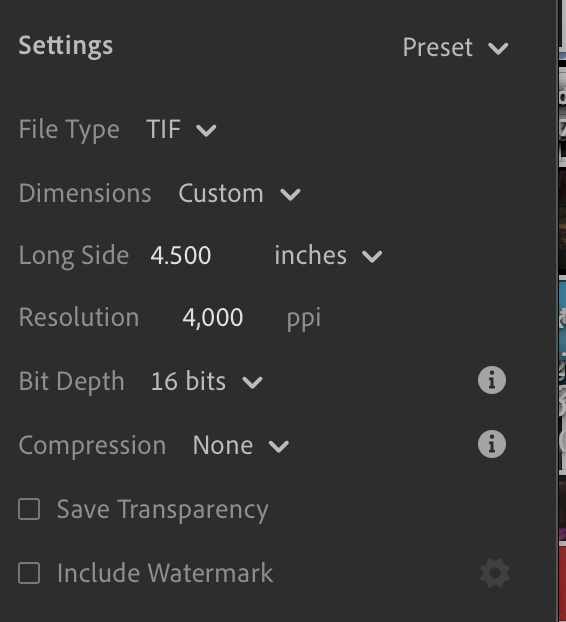Select the red thumbnail at right edge
566x622 pixels.
pyautogui.click(x=562, y=583)
